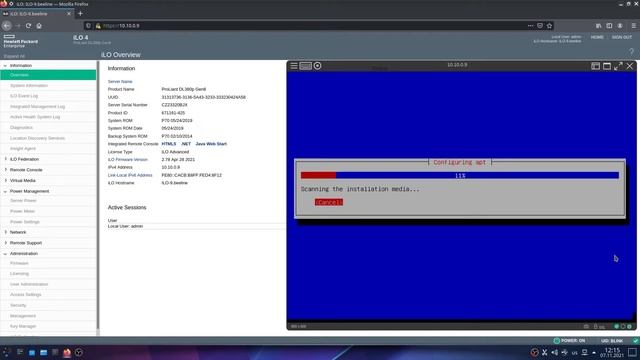Expand the Remote Console section
Image resolution: width=640 pixels, height=360 pixels.
click(5, 169)
